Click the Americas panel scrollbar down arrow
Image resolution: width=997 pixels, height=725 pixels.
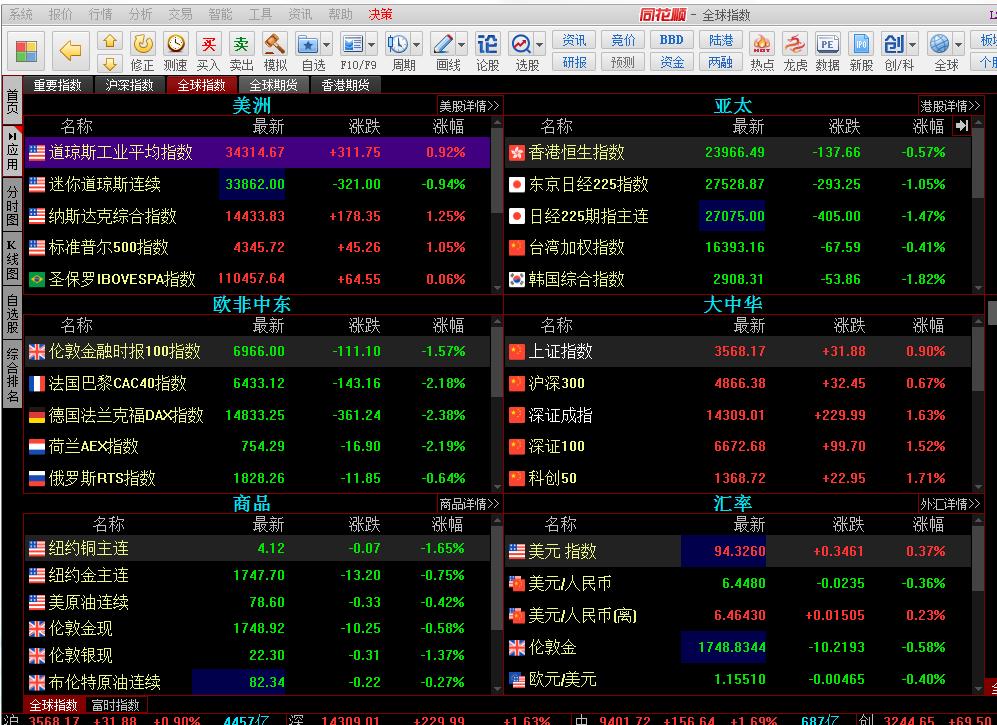497,288
